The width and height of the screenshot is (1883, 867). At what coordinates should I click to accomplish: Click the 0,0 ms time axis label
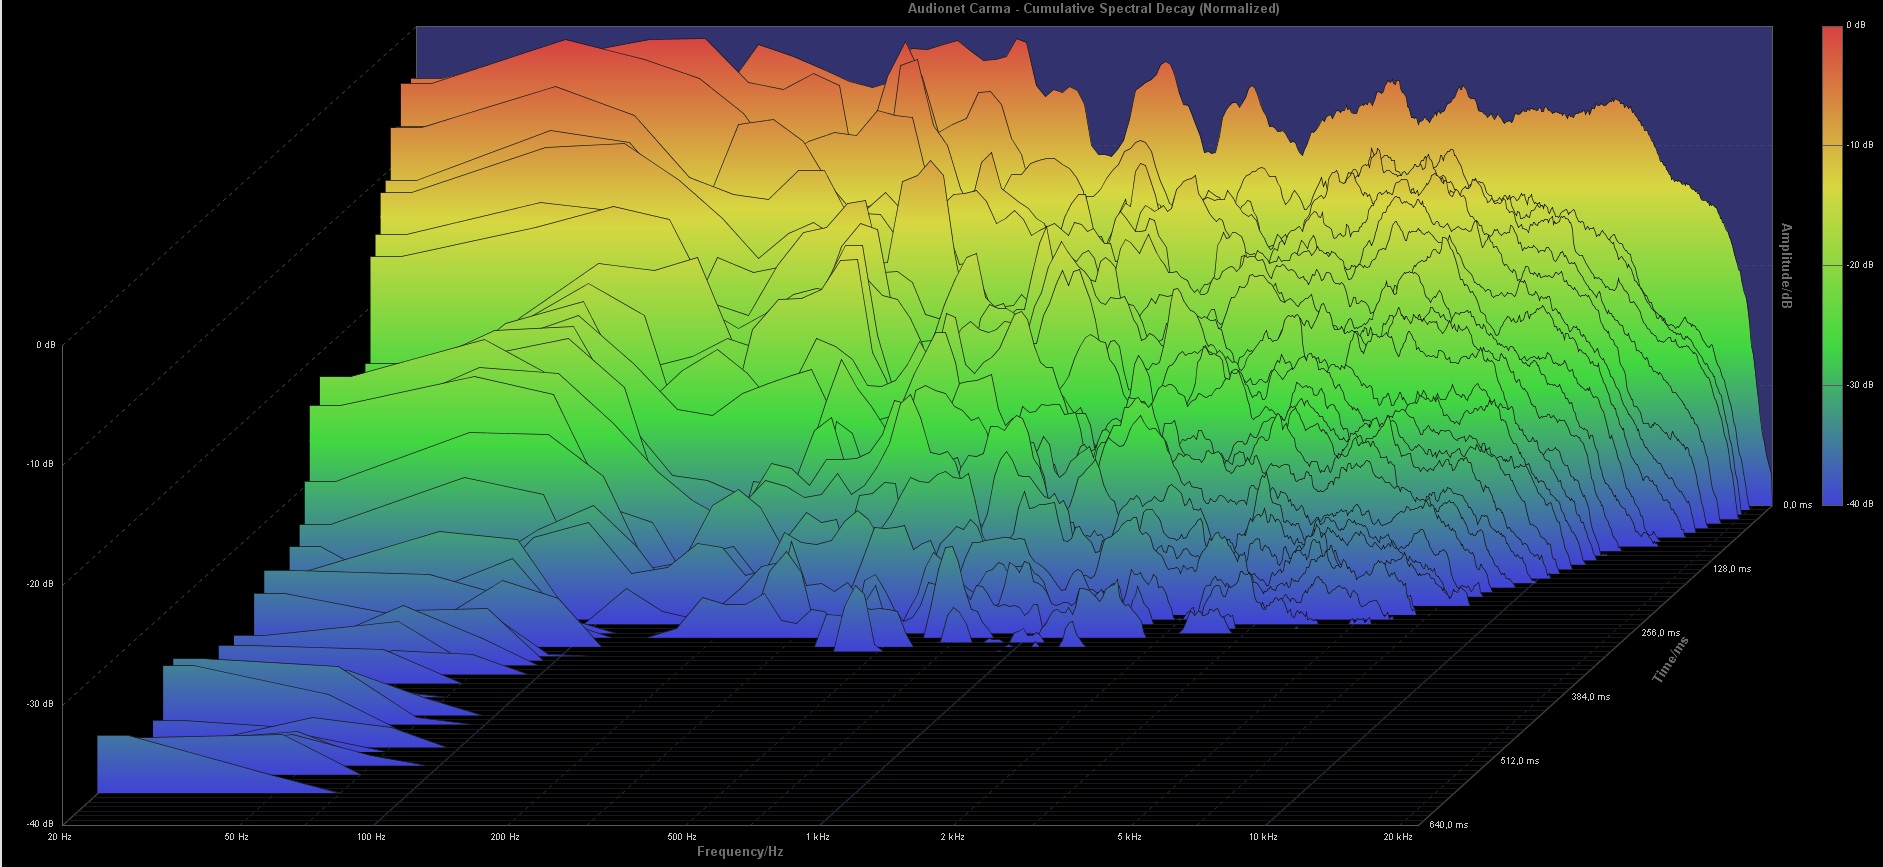pos(1797,505)
